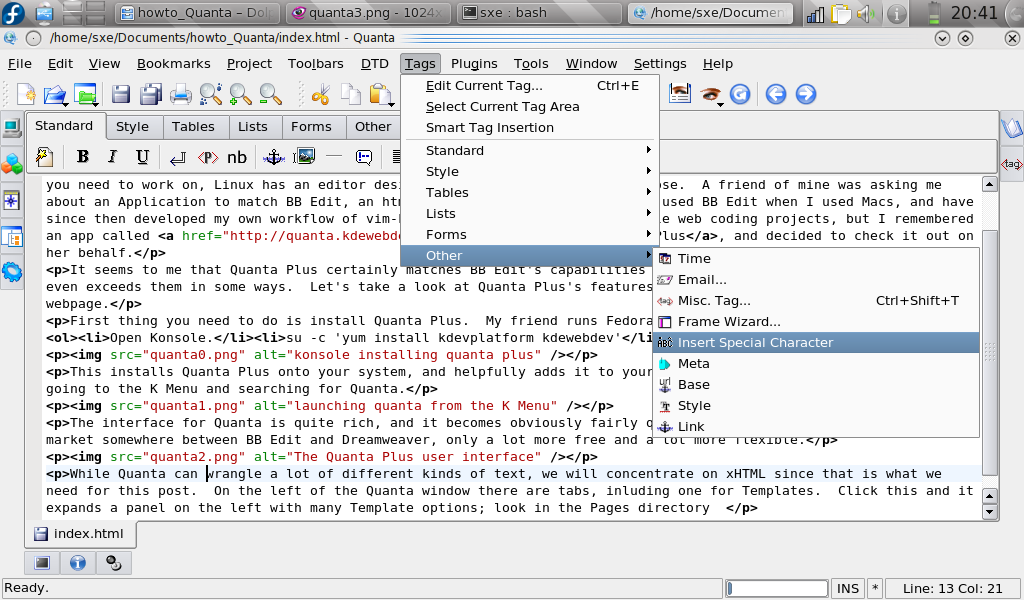Open the info messages bottom tab icon

tap(78, 562)
